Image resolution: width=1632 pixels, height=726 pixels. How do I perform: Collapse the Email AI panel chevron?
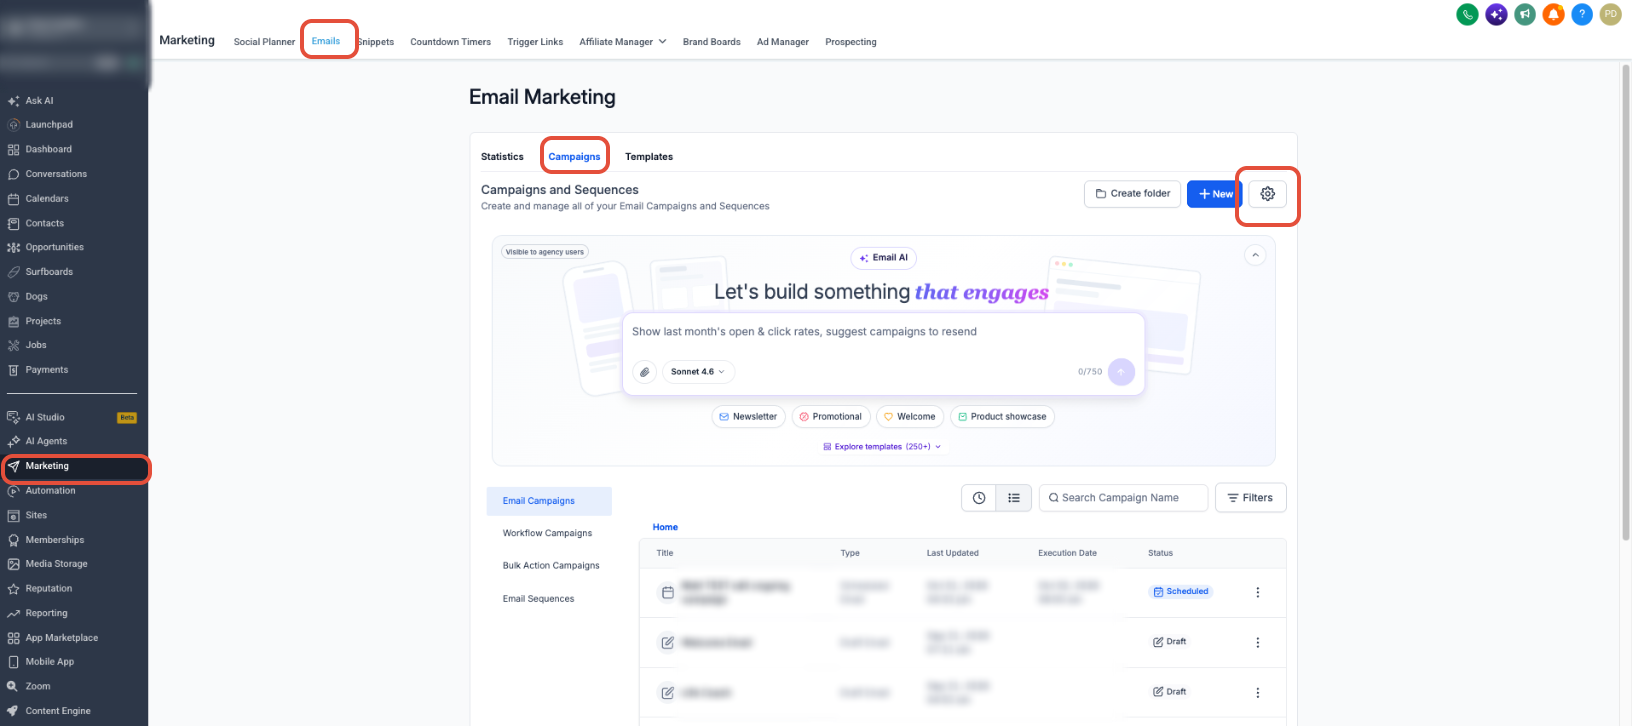(x=1255, y=255)
